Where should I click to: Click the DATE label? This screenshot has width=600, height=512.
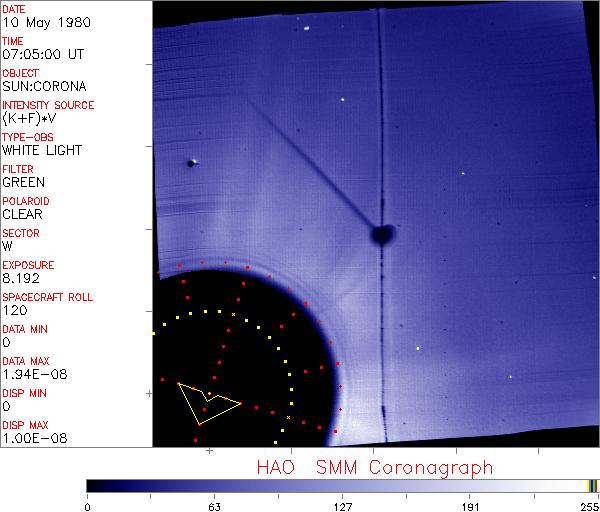pos(13,9)
